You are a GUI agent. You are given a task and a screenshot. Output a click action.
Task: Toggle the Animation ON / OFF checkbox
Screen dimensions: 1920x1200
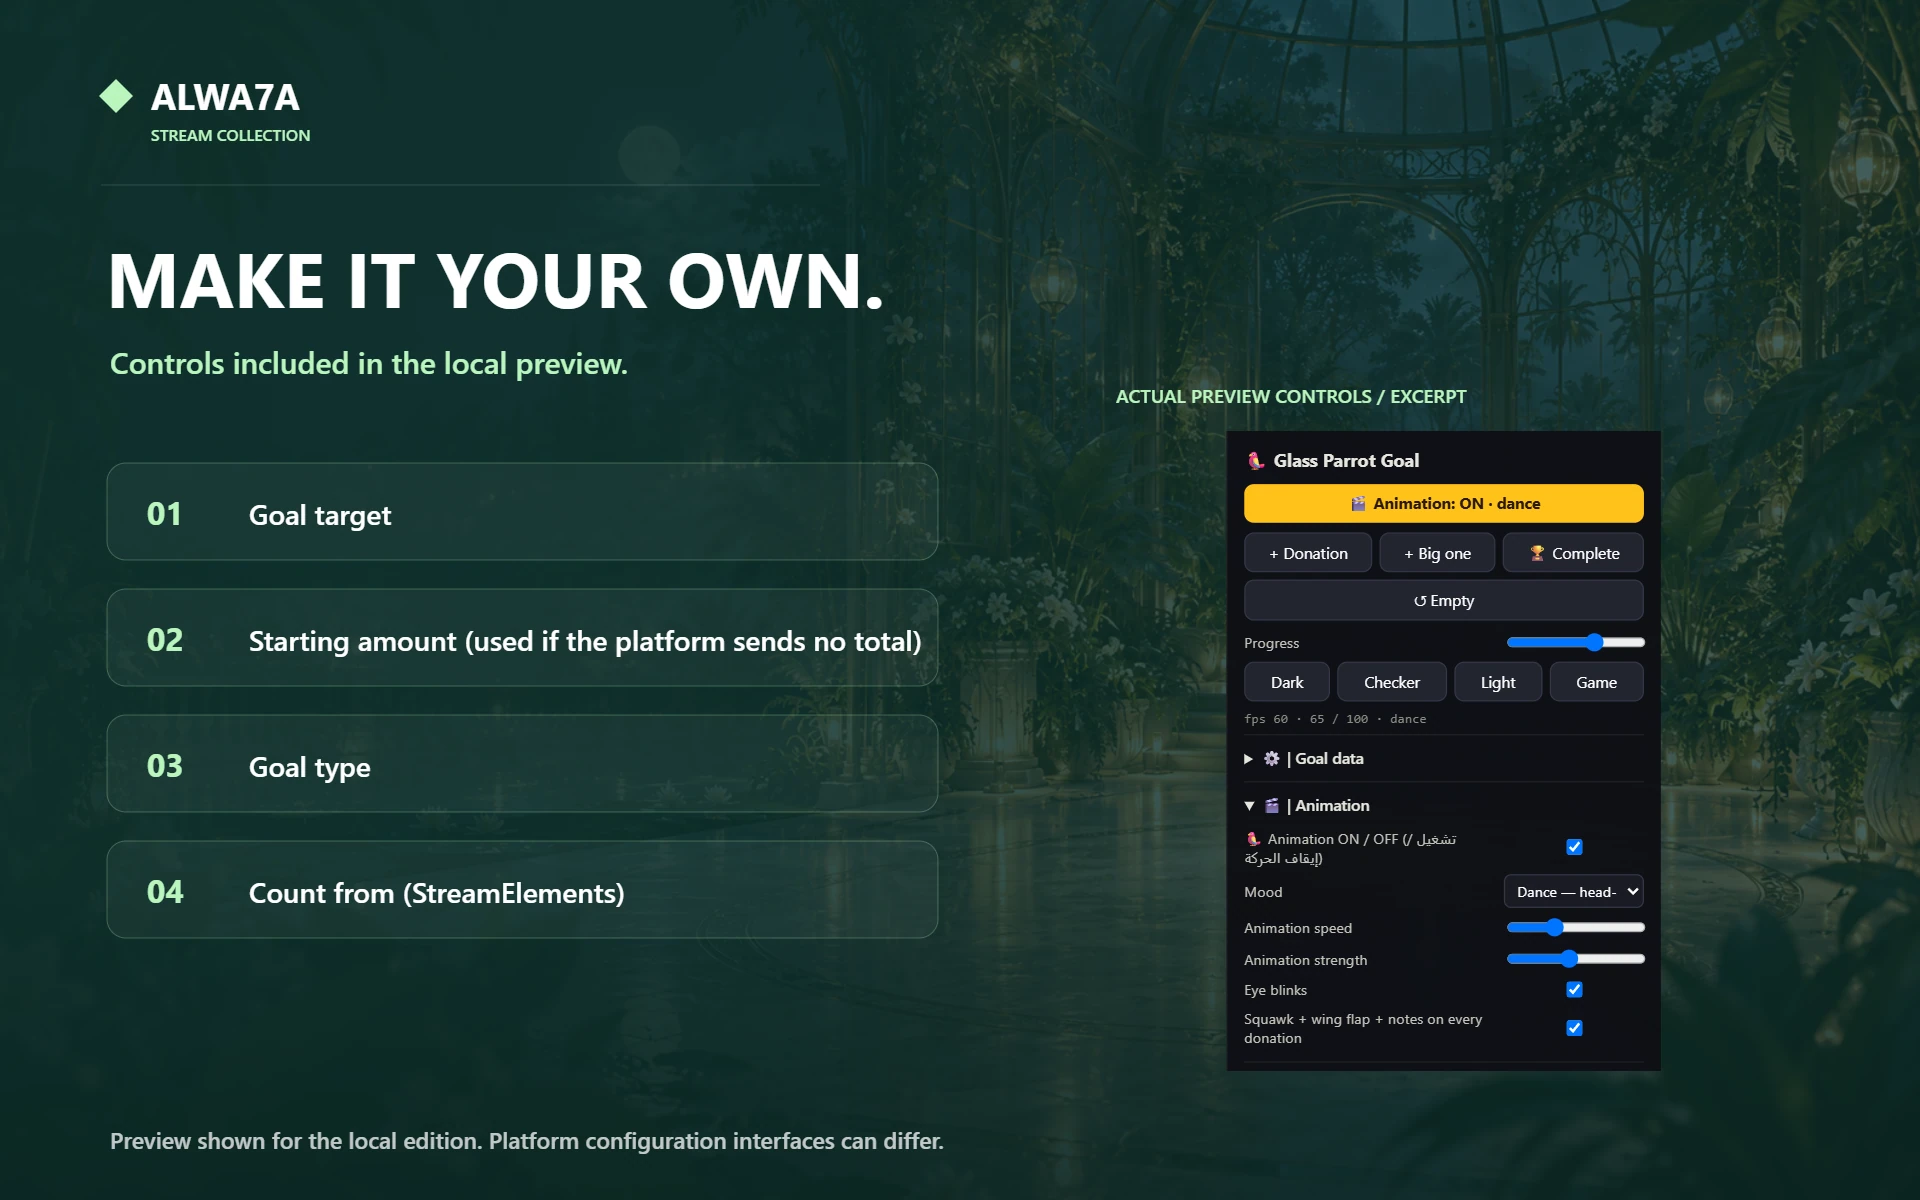1574,847
